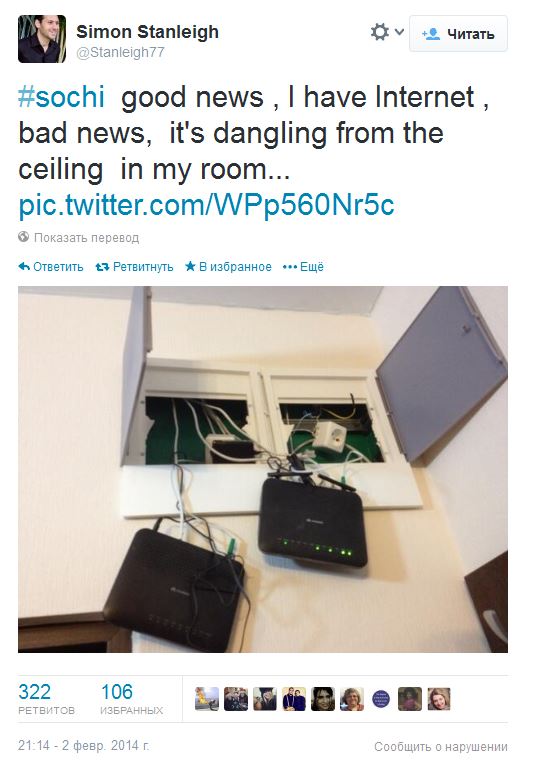Expand the Ещё more options menu
The image size is (538, 762).
[x=303, y=266]
